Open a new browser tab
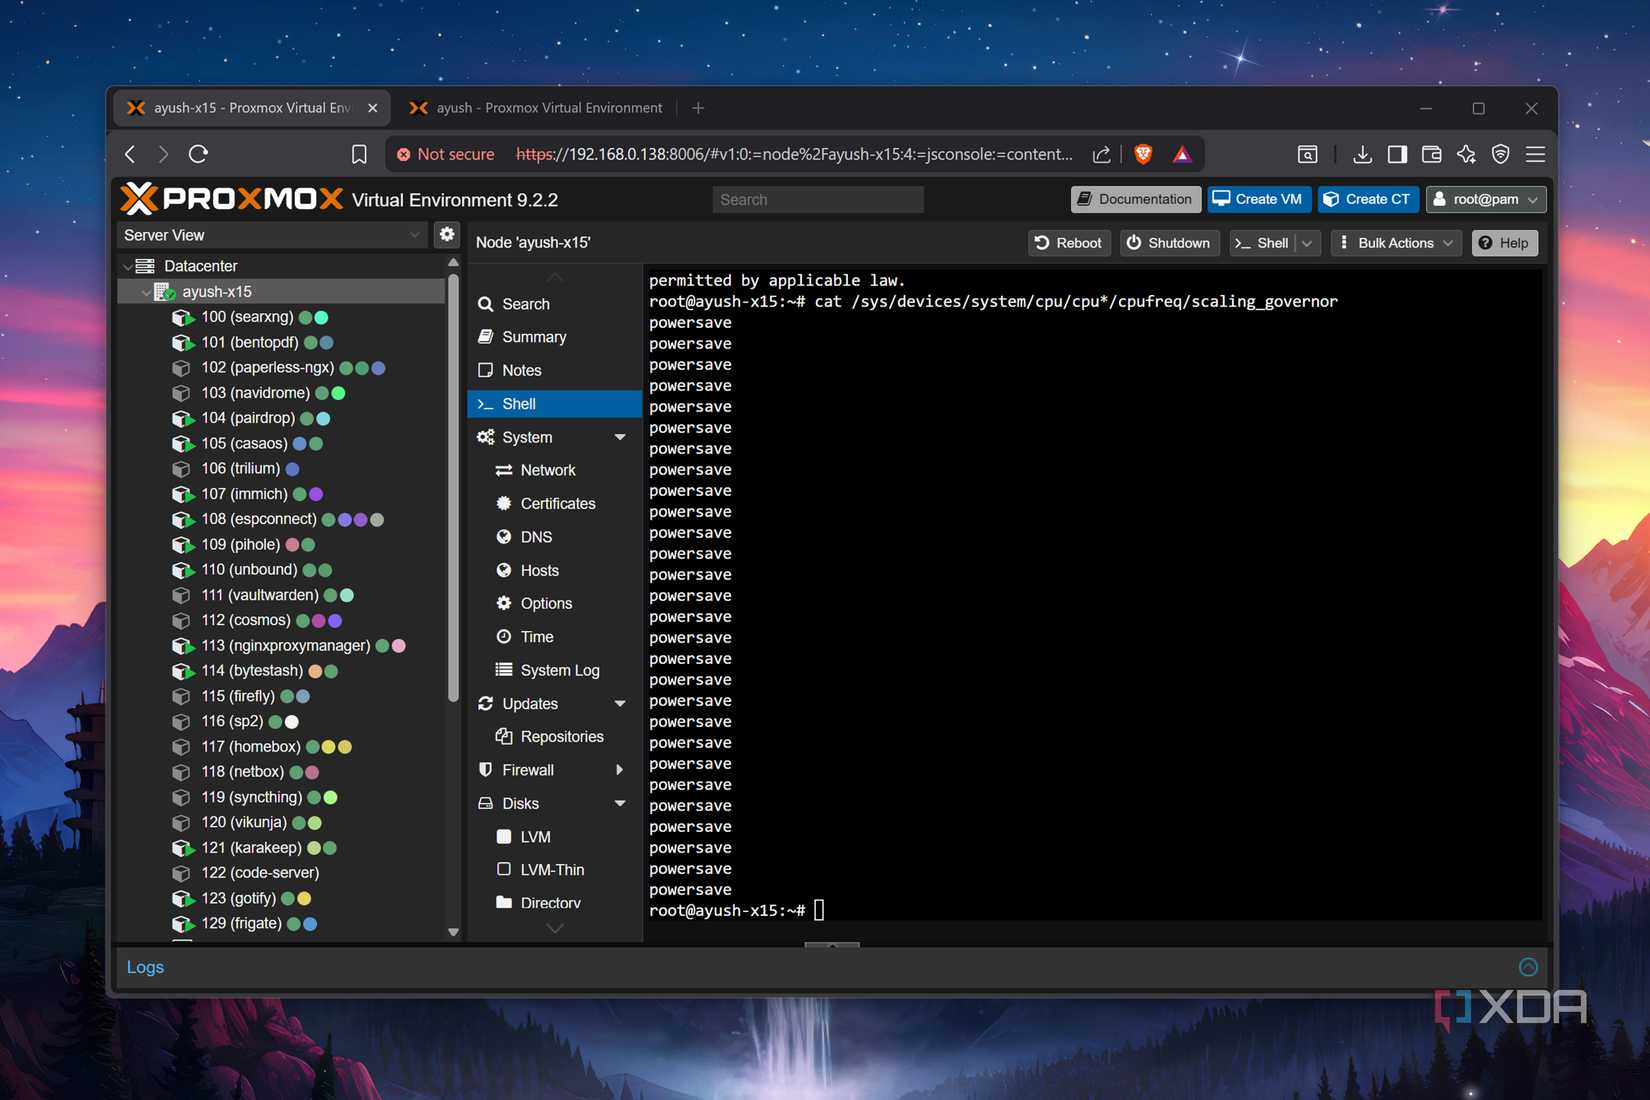This screenshot has height=1100, width=1650. point(698,108)
